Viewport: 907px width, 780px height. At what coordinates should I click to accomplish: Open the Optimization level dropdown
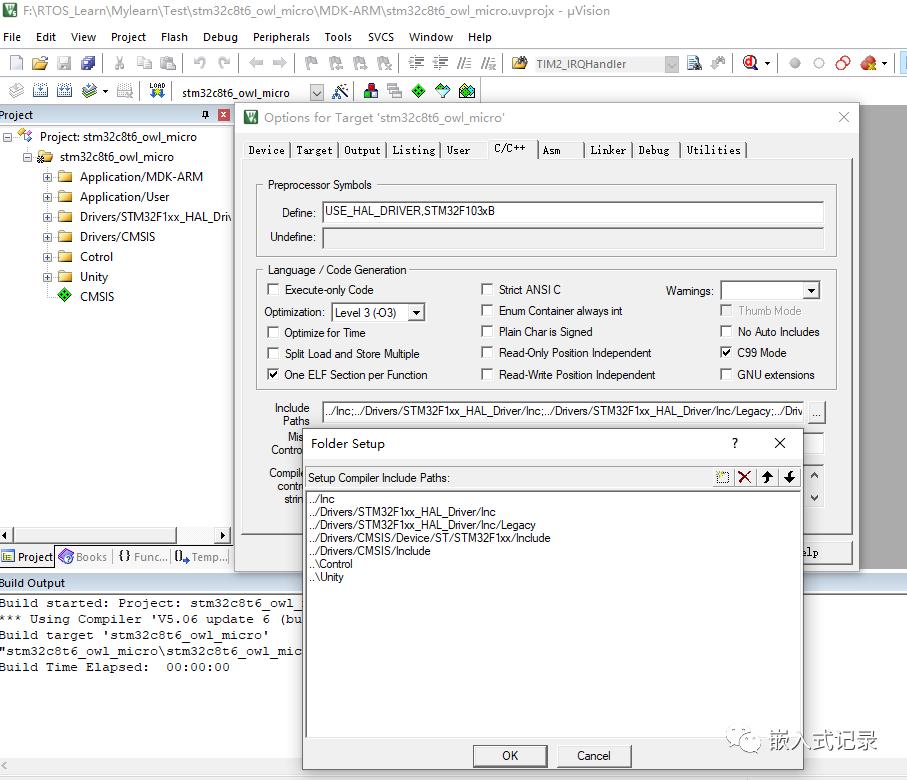pos(416,312)
